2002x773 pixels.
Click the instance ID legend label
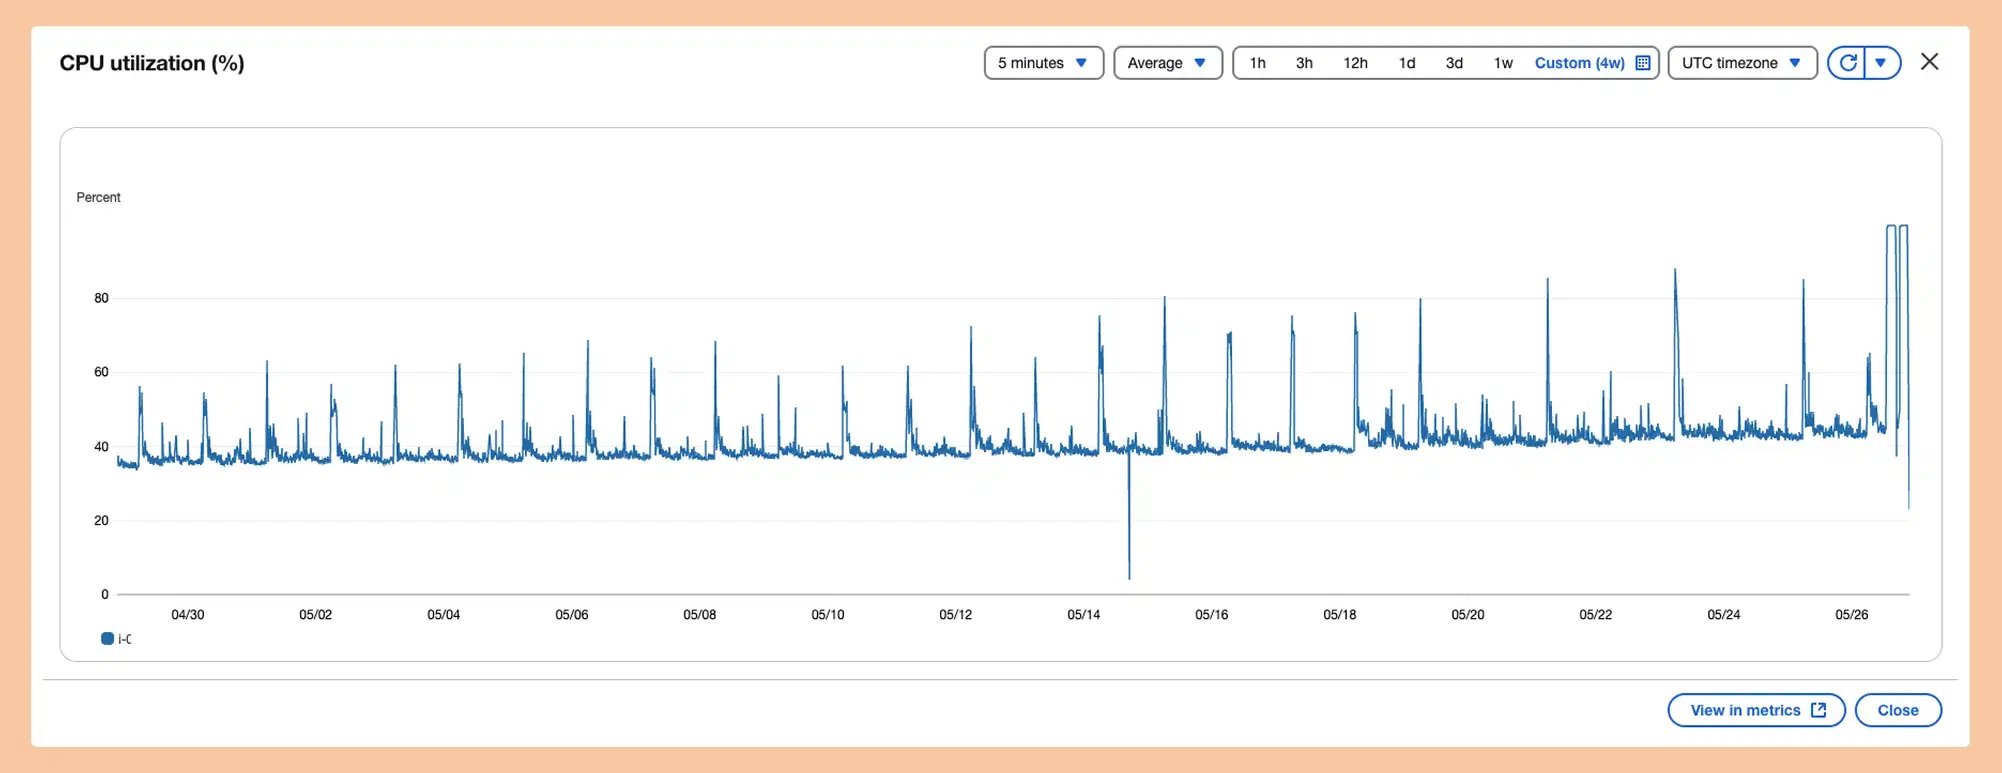click(125, 639)
